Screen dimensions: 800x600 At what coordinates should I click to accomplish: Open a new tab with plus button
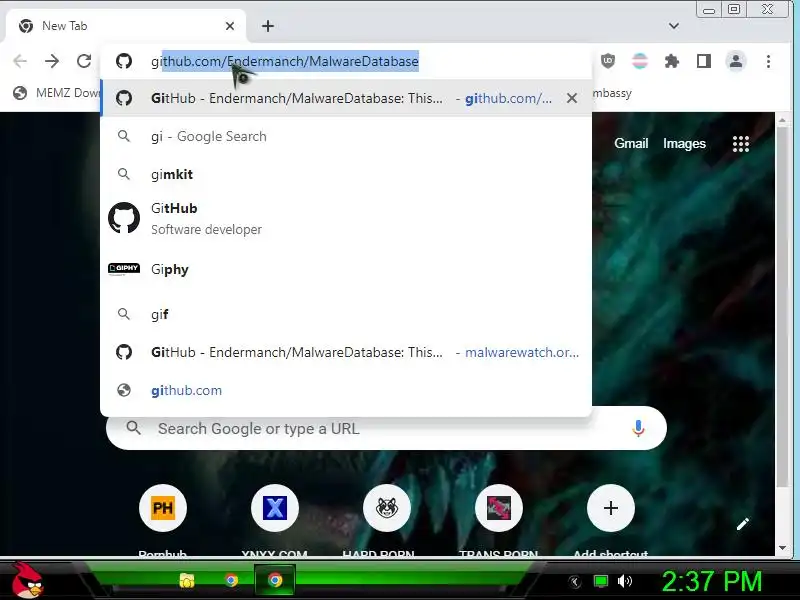click(x=268, y=26)
